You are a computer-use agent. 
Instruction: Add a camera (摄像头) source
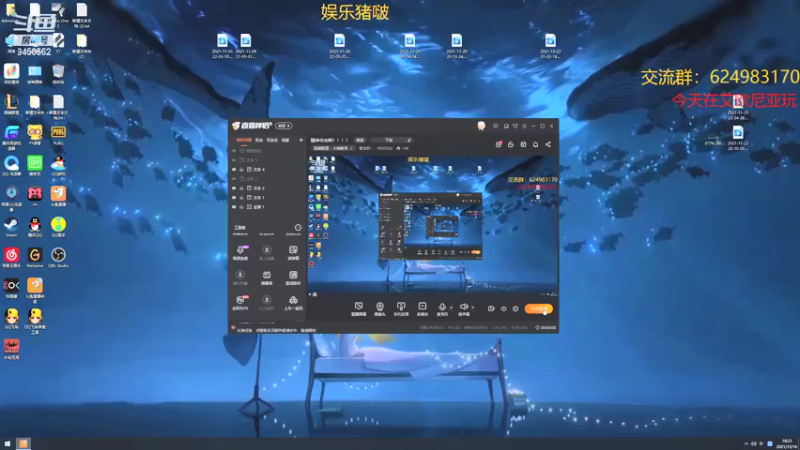[x=380, y=309]
